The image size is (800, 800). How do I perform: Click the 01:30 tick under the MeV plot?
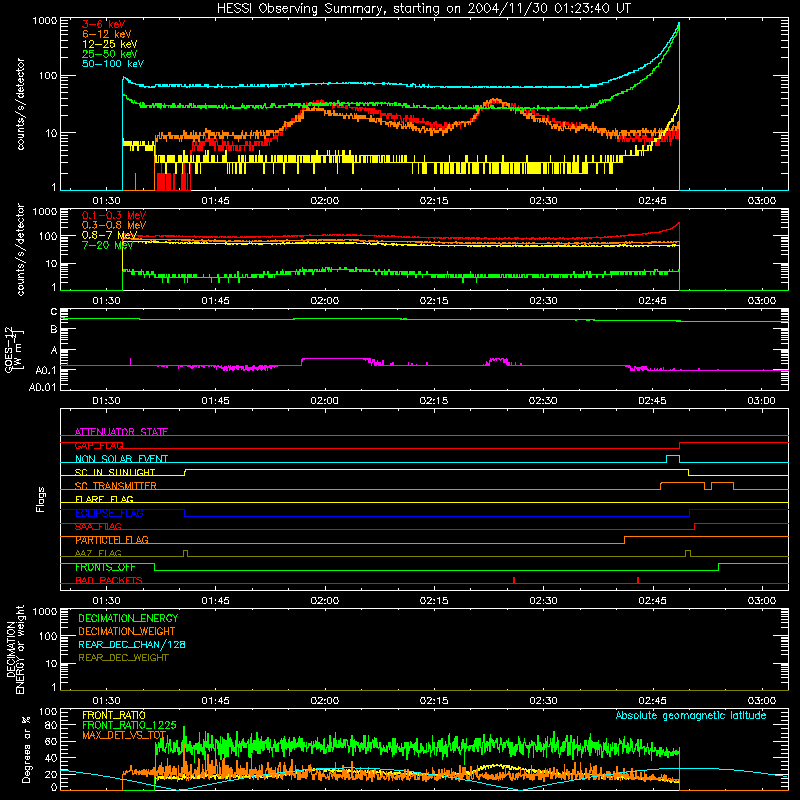click(106, 301)
